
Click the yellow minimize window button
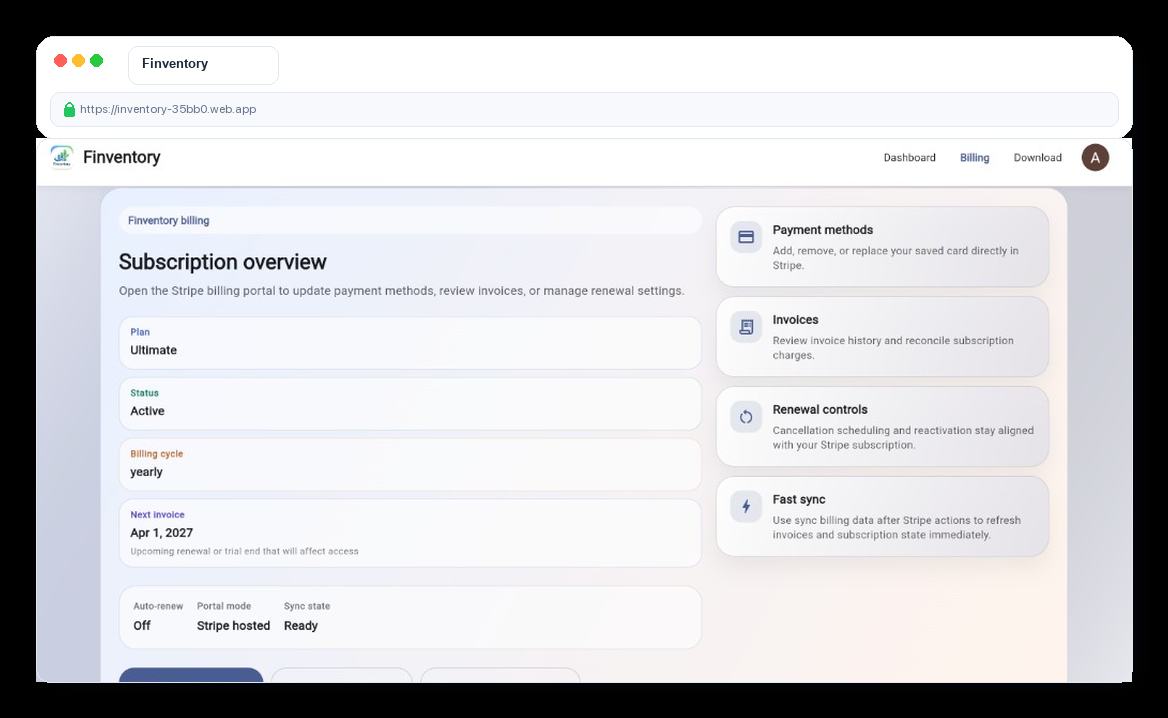(x=78, y=60)
